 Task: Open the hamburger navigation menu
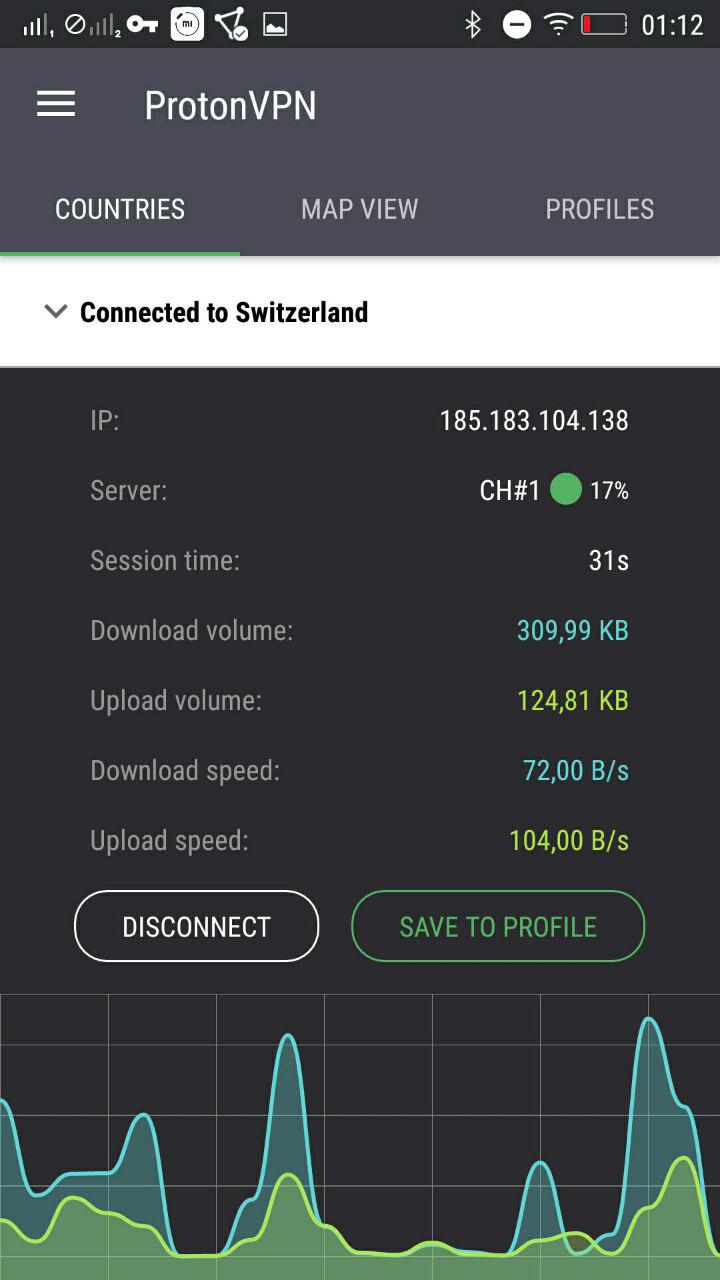[56, 104]
